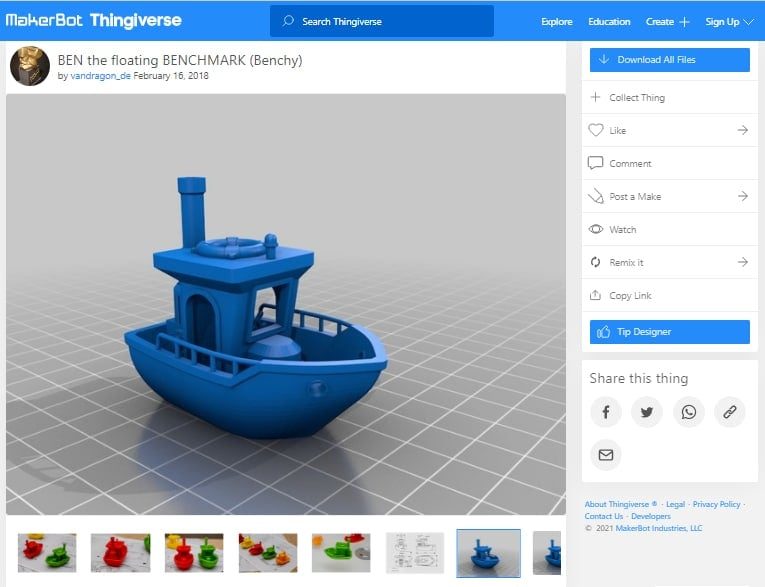Expand the Sign Up chevron
The width and height of the screenshot is (765, 587).
click(x=748, y=22)
